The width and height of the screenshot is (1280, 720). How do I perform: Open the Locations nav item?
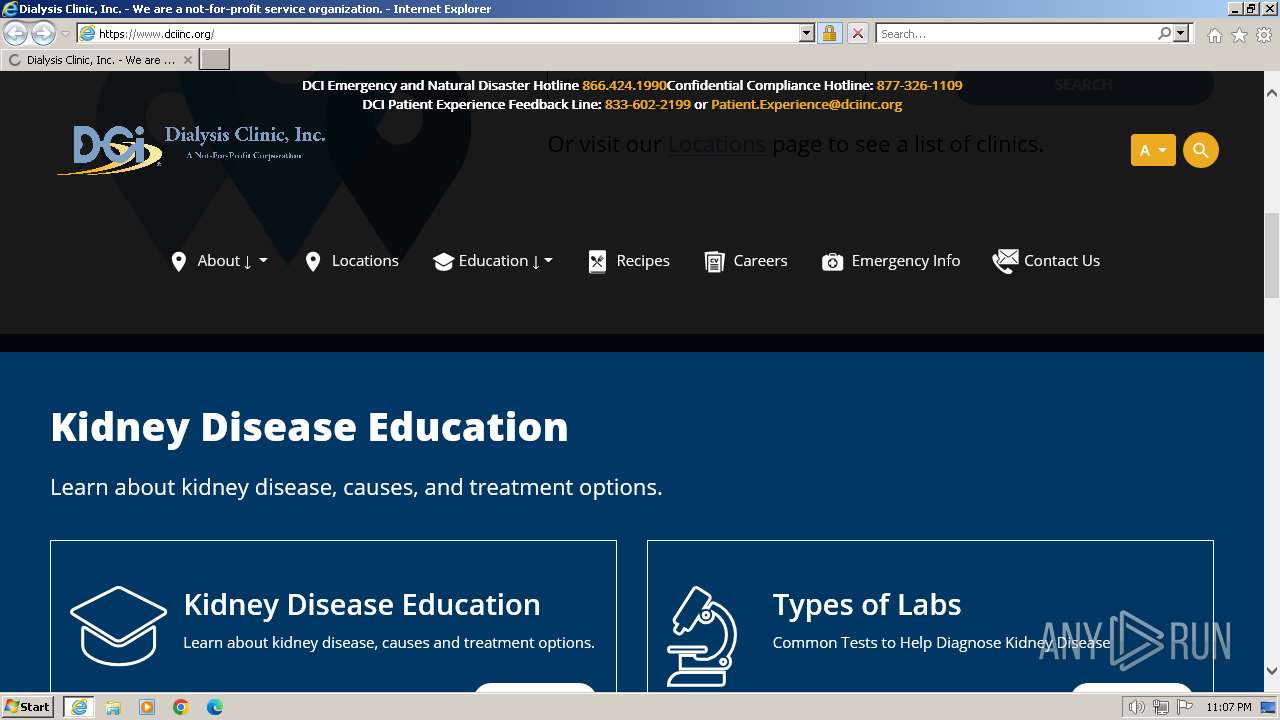coord(352,261)
